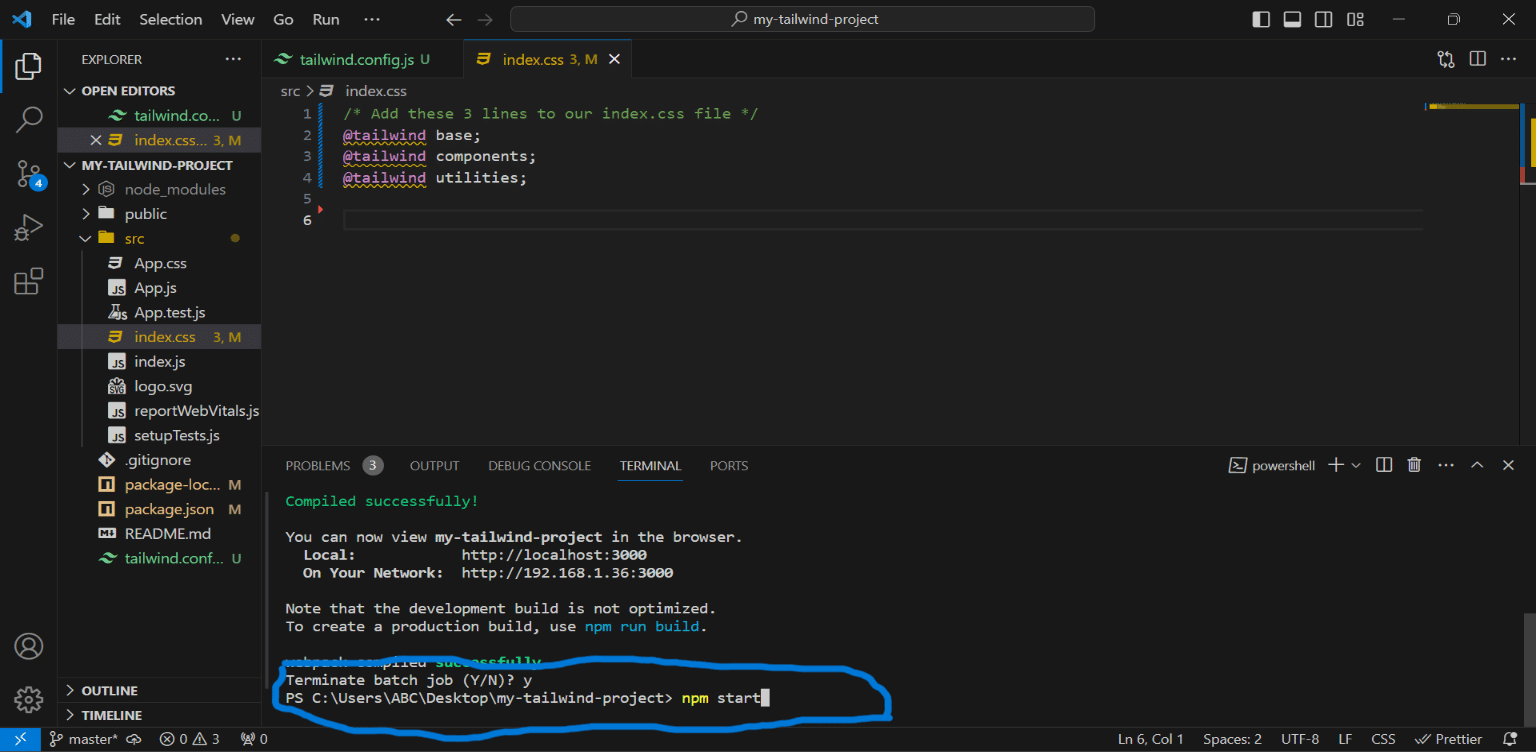The width and height of the screenshot is (1536, 752).
Task: Click the master branch indicator in status bar
Action: (x=83, y=739)
